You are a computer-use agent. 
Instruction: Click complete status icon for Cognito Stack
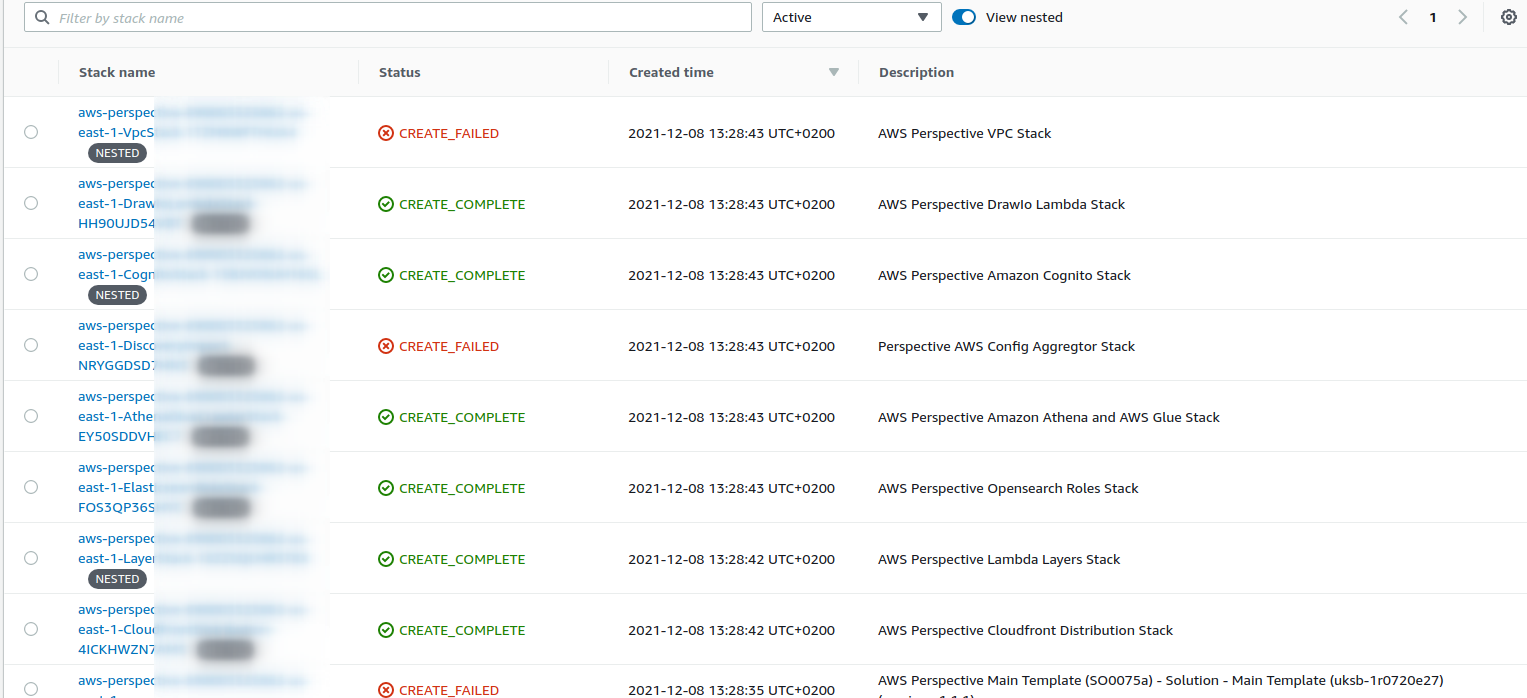pyautogui.click(x=386, y=275)
